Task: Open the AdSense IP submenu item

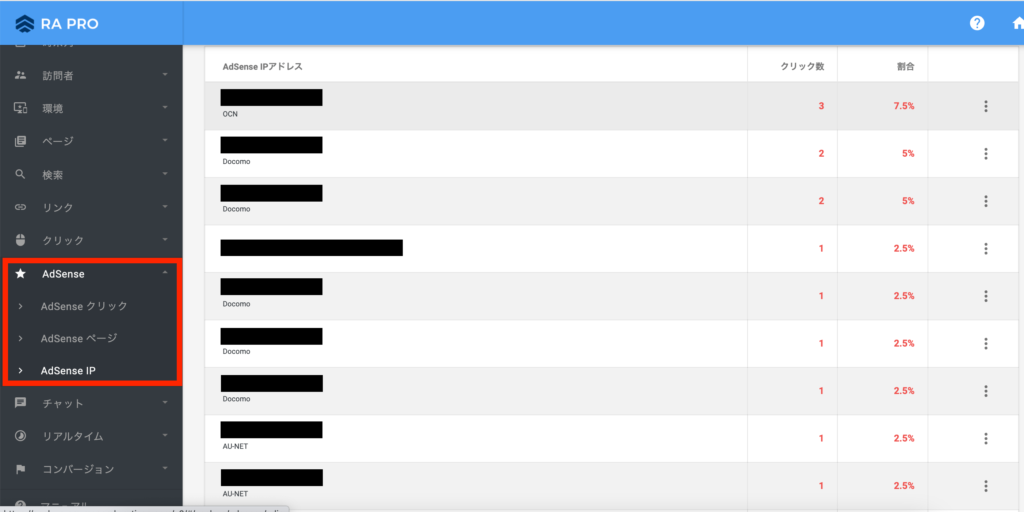Action: tap(68, 371)
